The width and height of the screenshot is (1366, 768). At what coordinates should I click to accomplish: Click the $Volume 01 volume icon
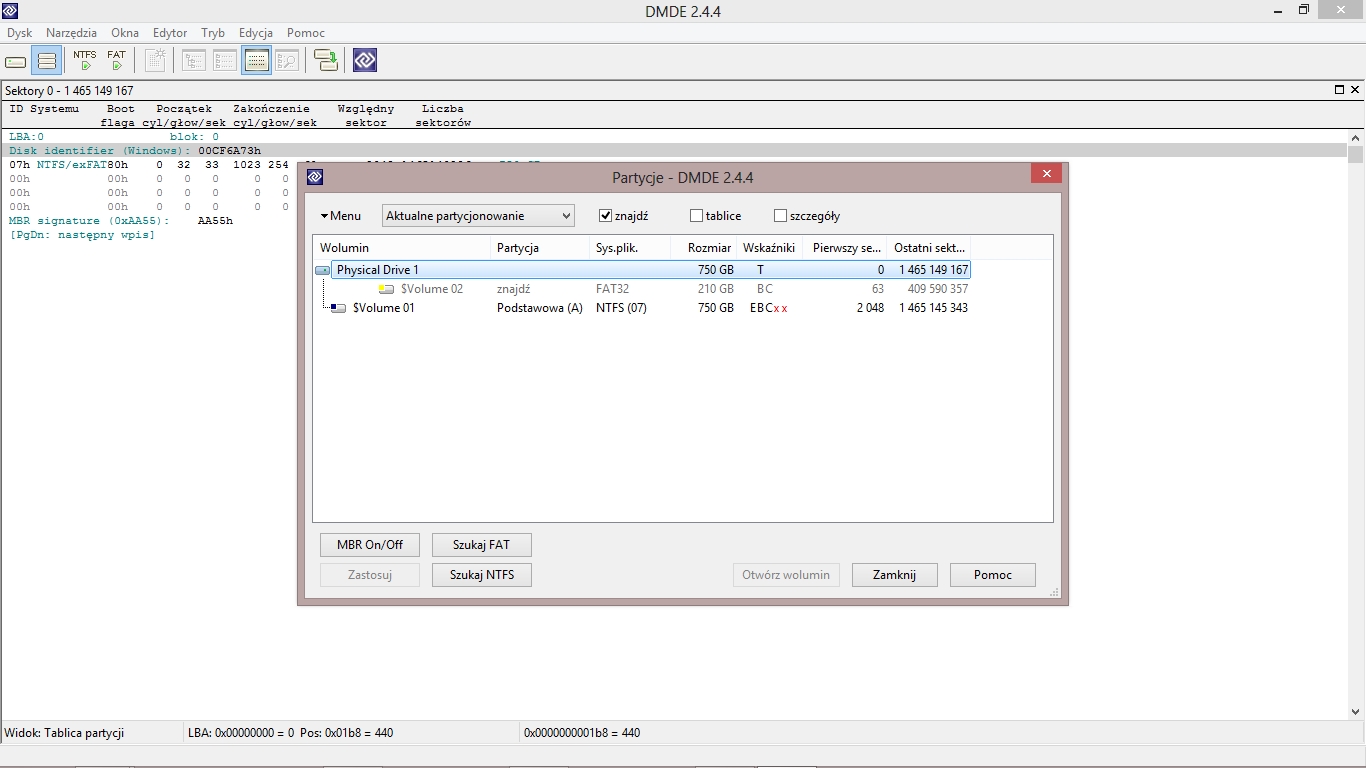coord(338,308)
